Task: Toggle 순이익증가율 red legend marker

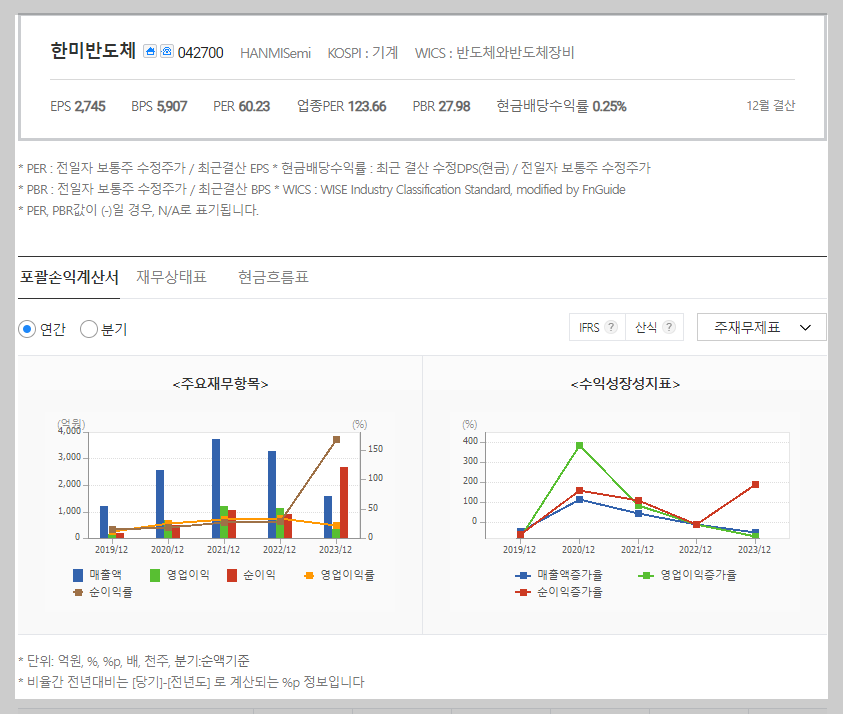Action: (x=523, y=592)
